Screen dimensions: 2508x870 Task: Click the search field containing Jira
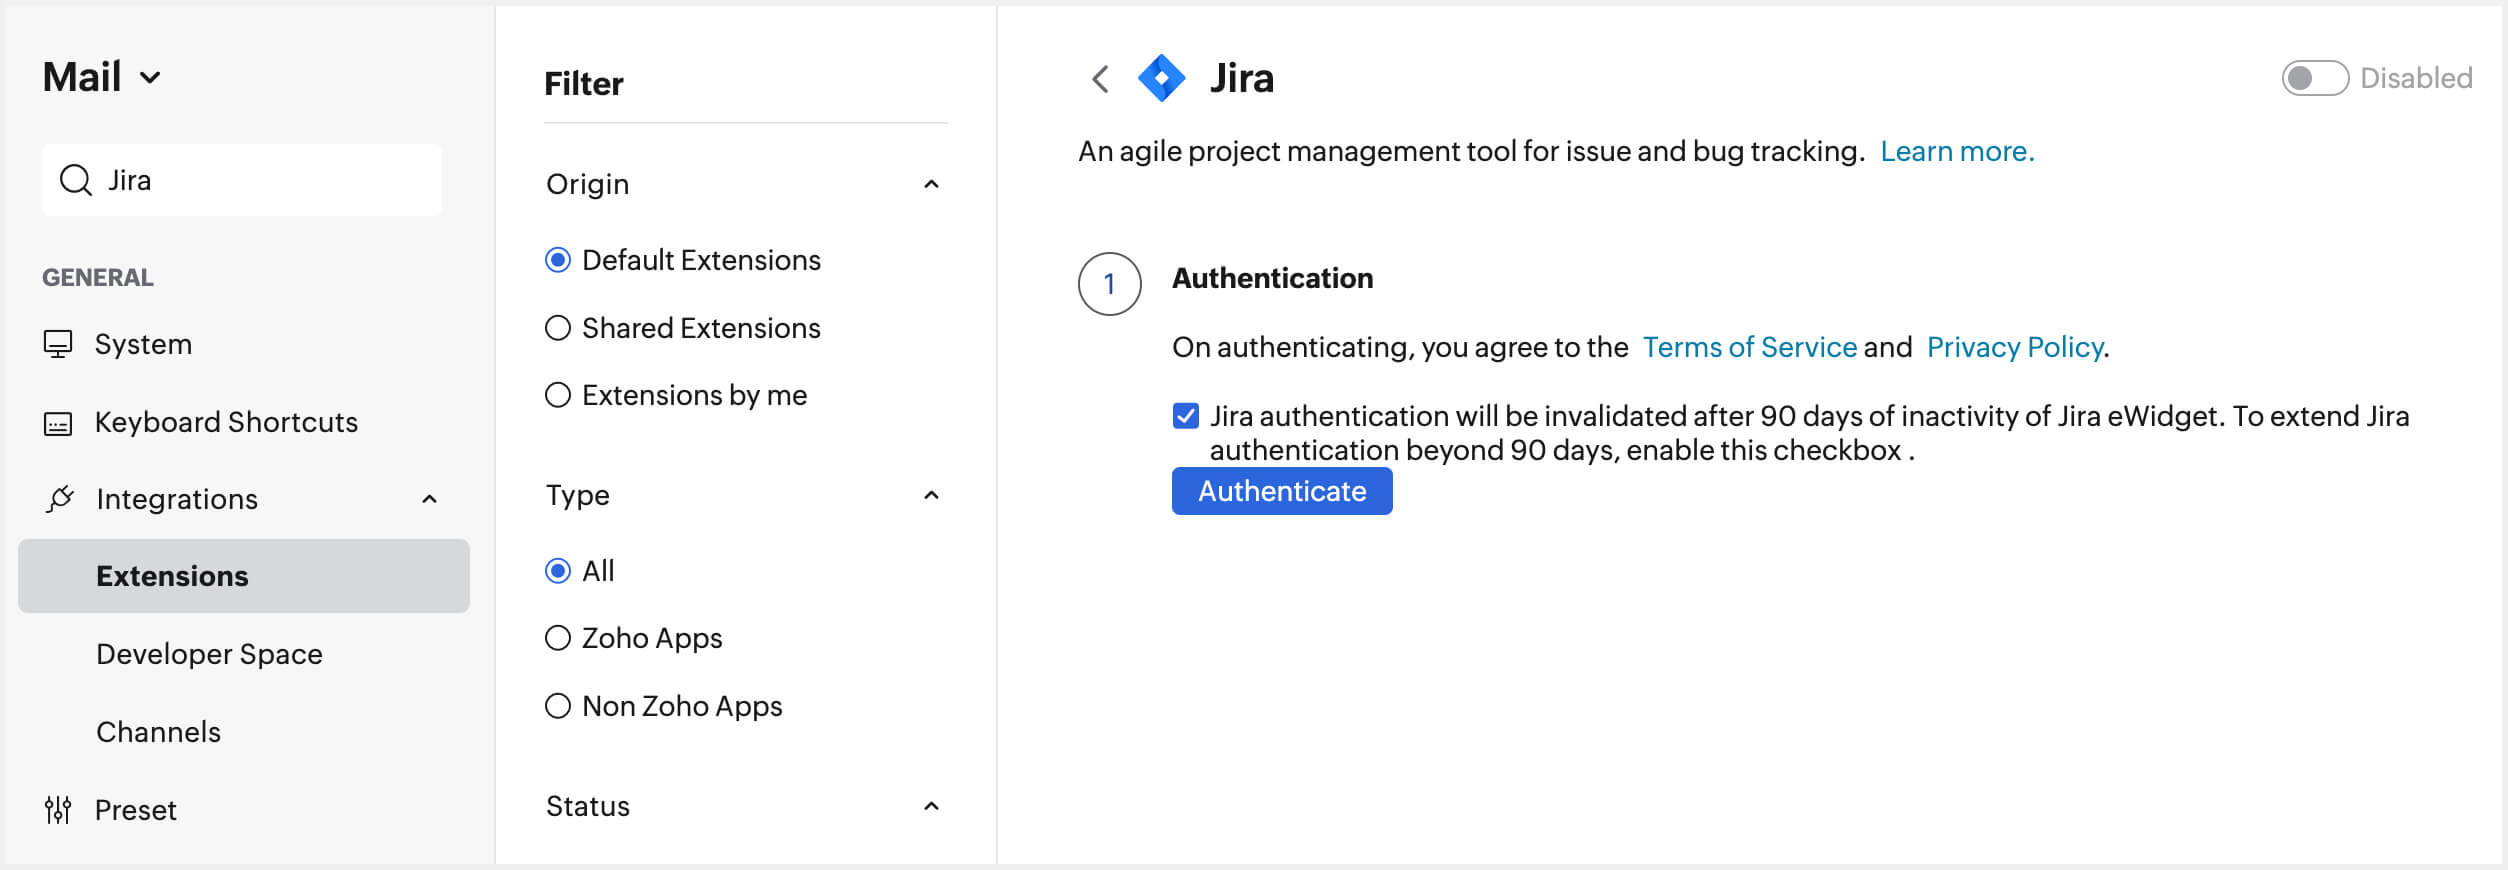tap(242, 180)
